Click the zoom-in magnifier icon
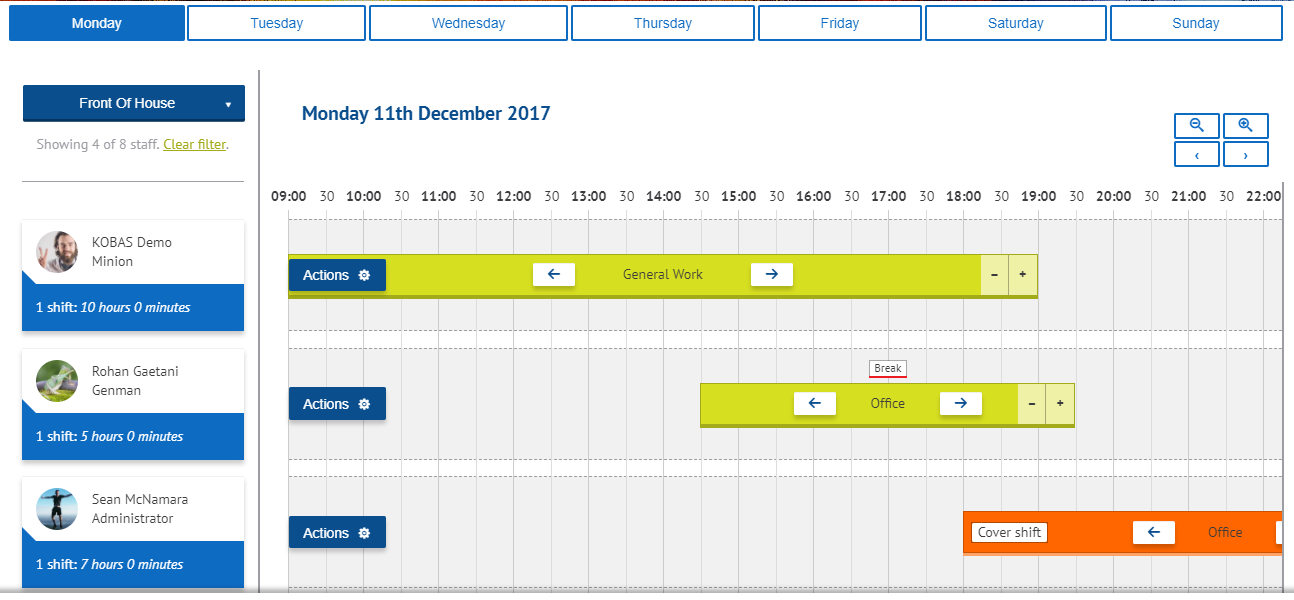1294x600 pixels. pyautogui.click(x=1245, y=125)
